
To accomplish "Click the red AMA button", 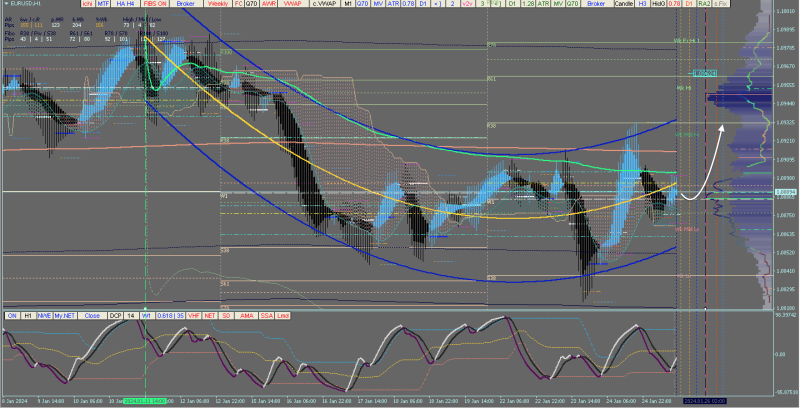I will tap(246, 316).
